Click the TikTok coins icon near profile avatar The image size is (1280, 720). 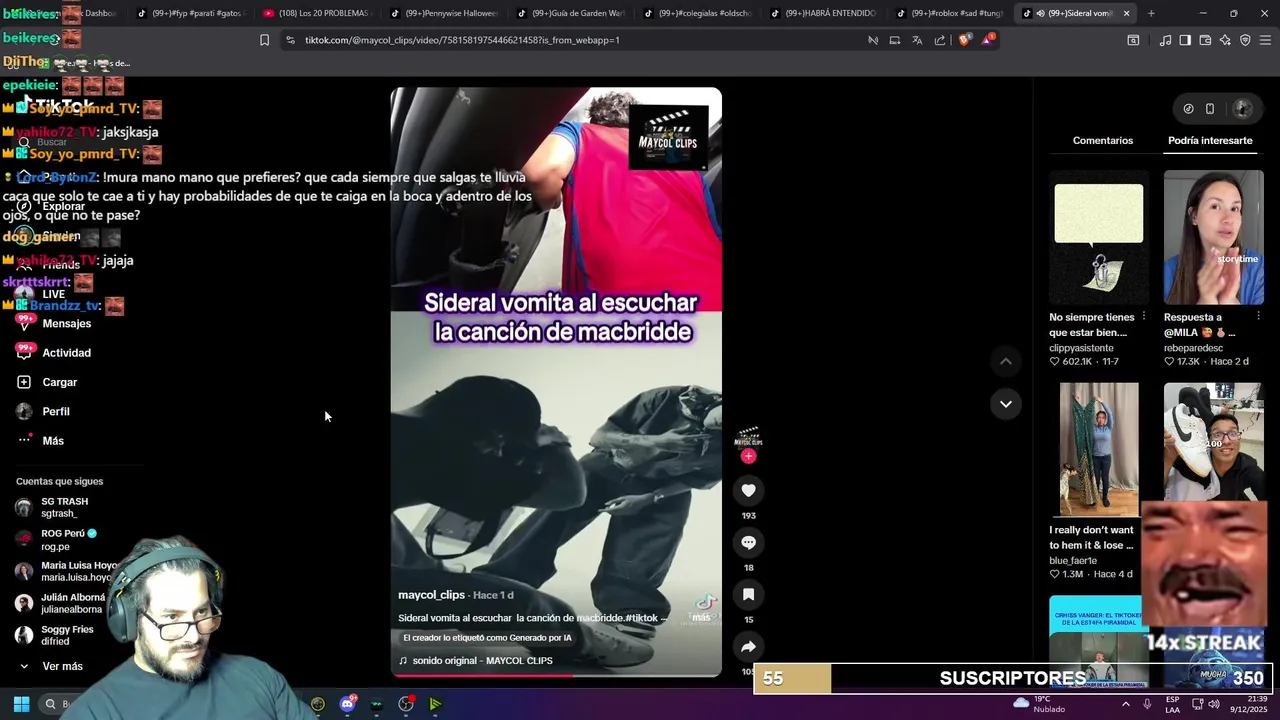coord(1188,109)
